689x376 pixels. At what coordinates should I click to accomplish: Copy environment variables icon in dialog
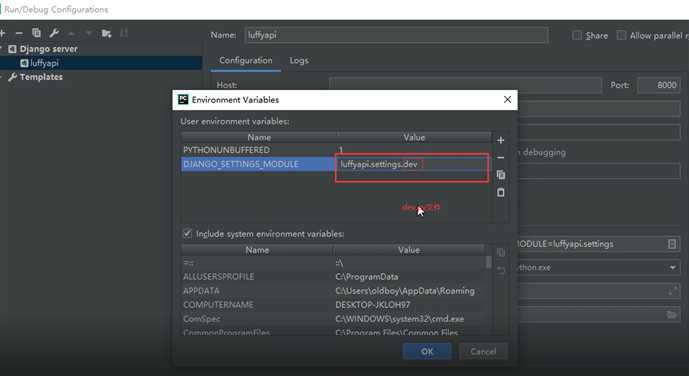tap(500, 175)
